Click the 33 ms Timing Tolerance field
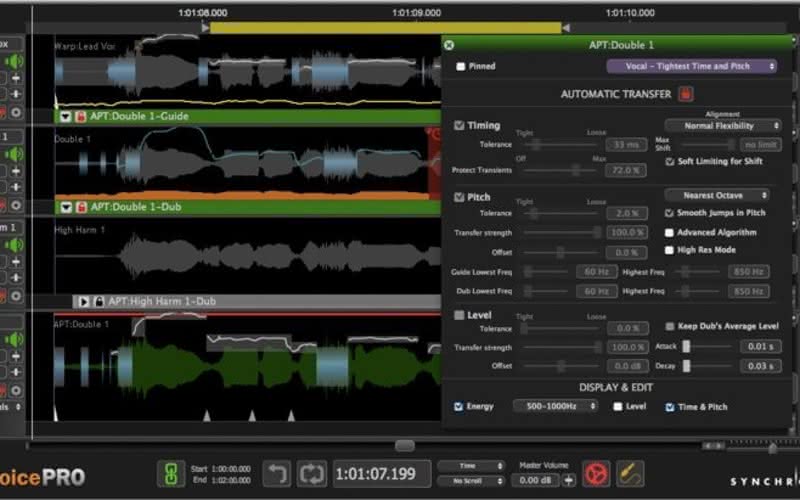Image resolution: width=800 pixels, height=500 pixels. 626,145
